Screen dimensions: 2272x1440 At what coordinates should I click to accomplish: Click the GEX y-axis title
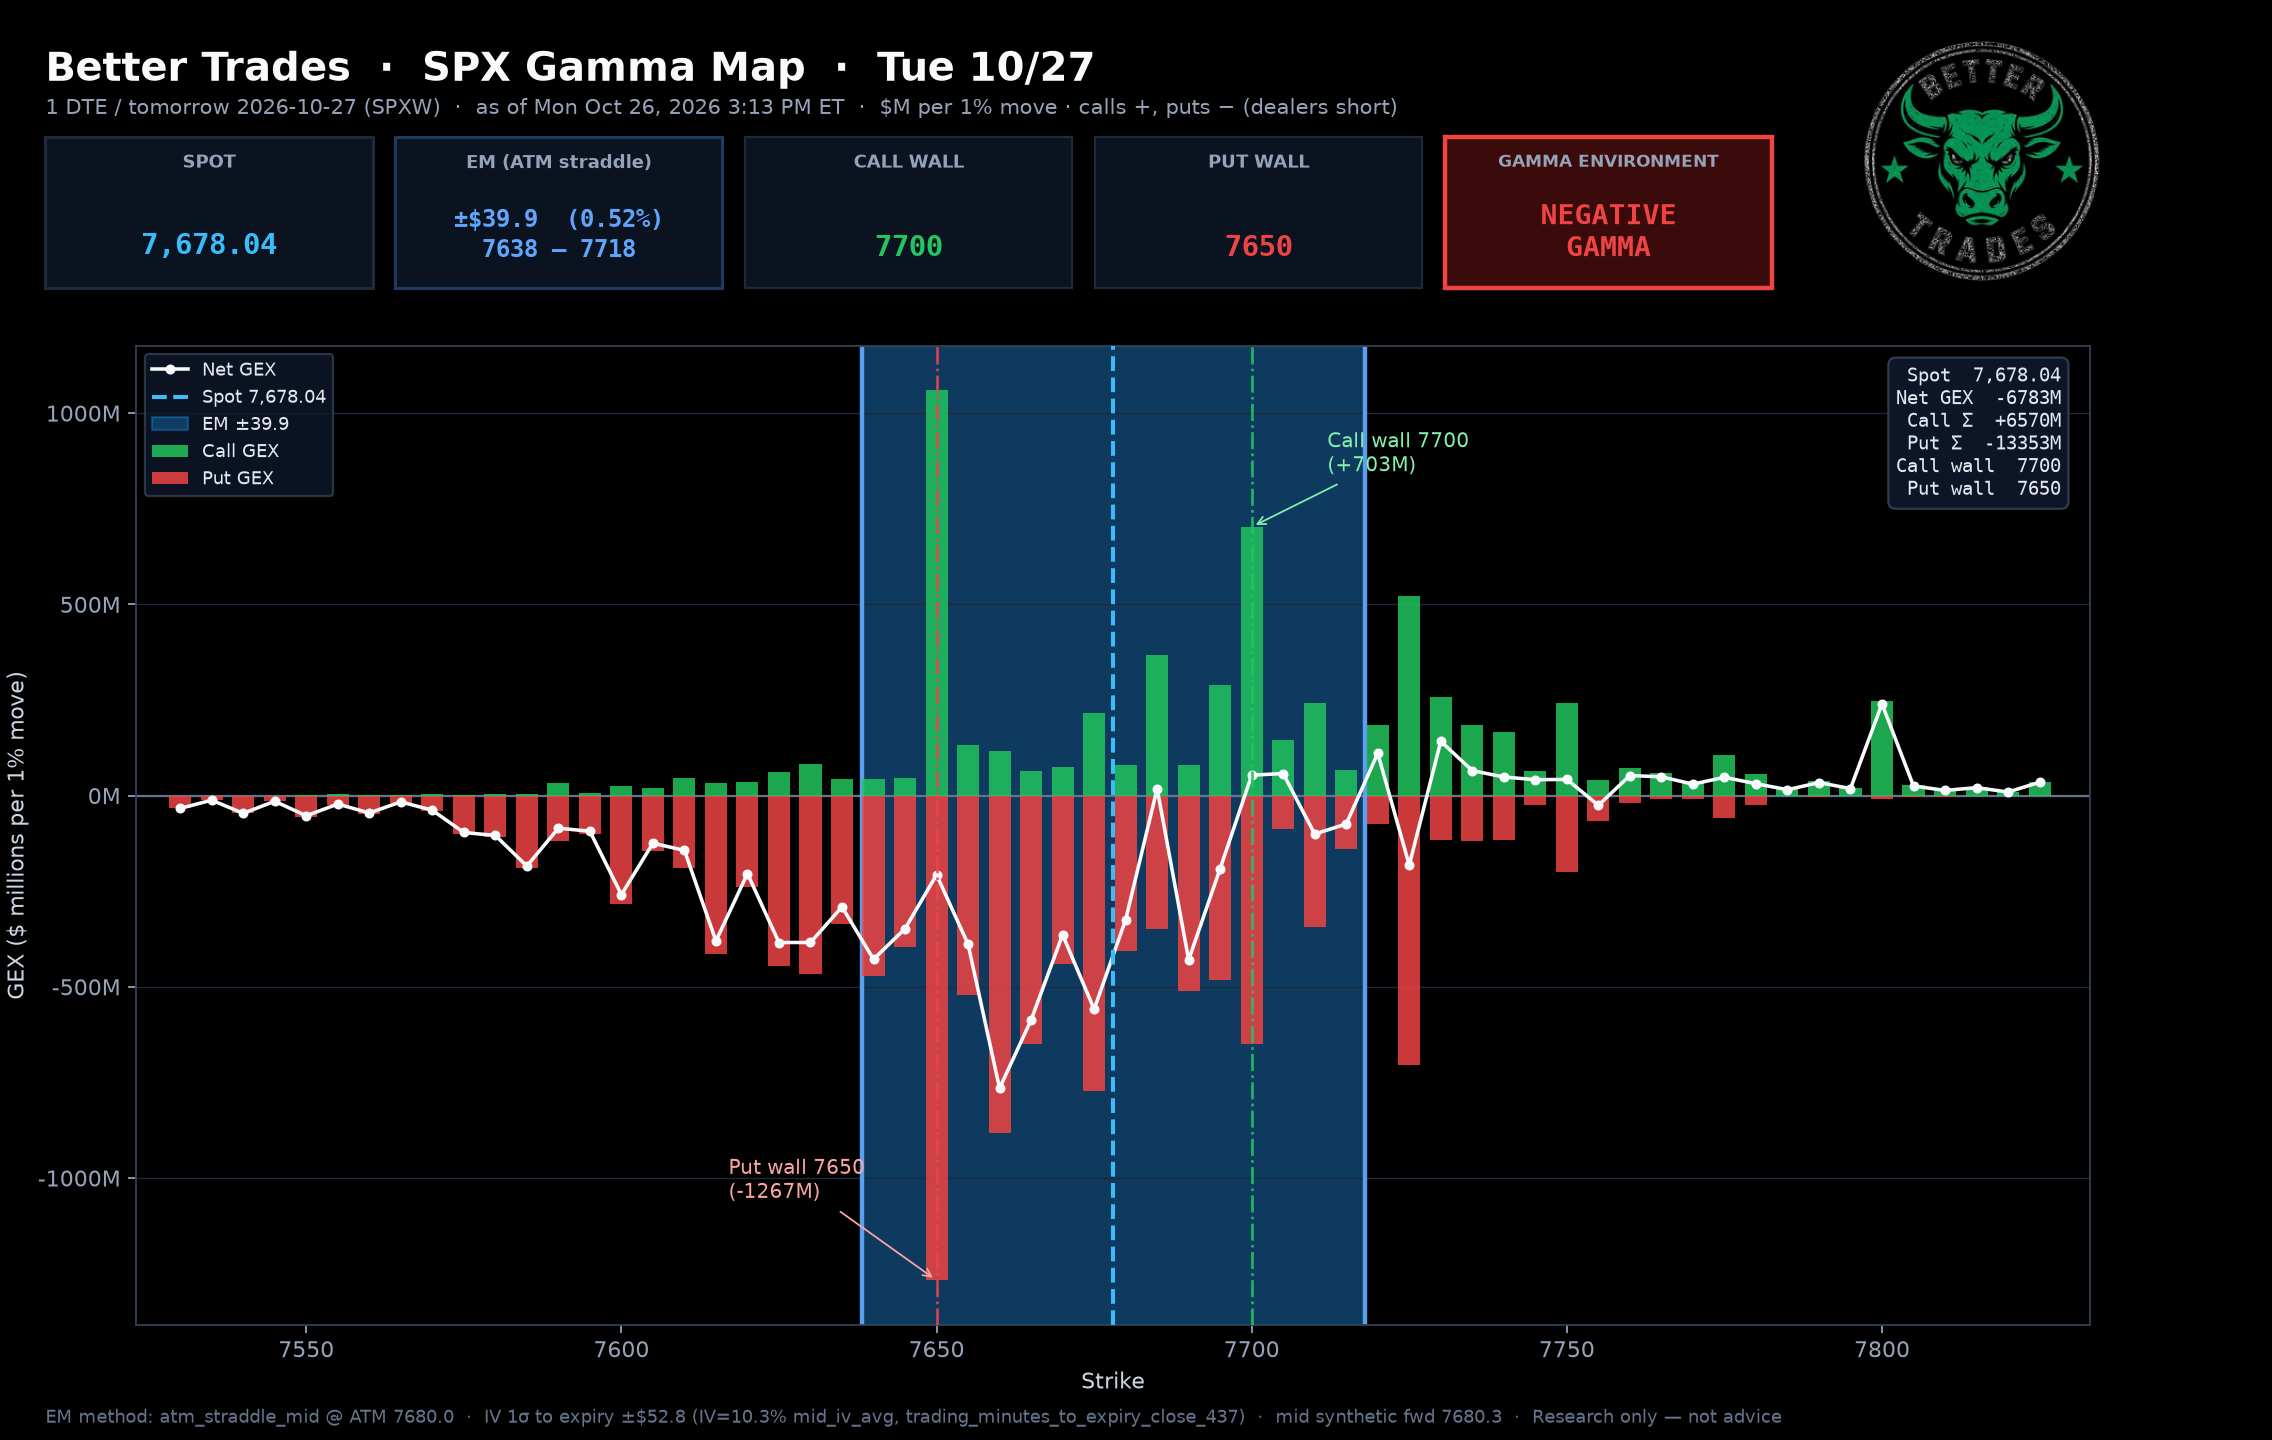[16, 835]
